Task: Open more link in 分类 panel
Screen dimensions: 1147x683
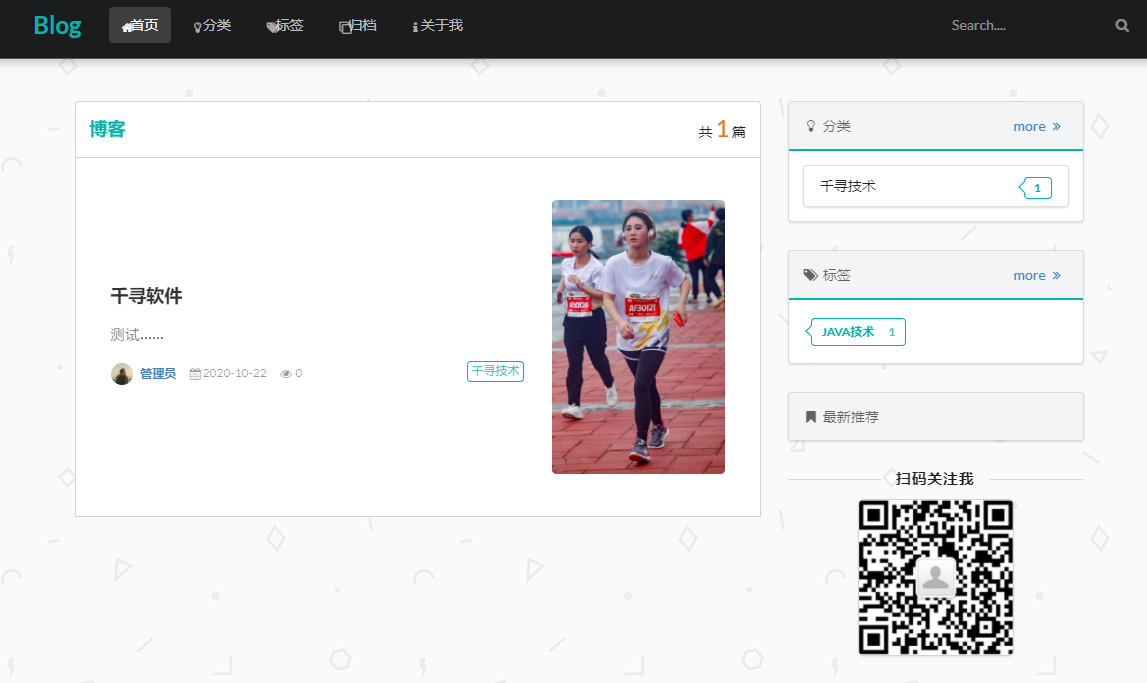Action: 1037,127
